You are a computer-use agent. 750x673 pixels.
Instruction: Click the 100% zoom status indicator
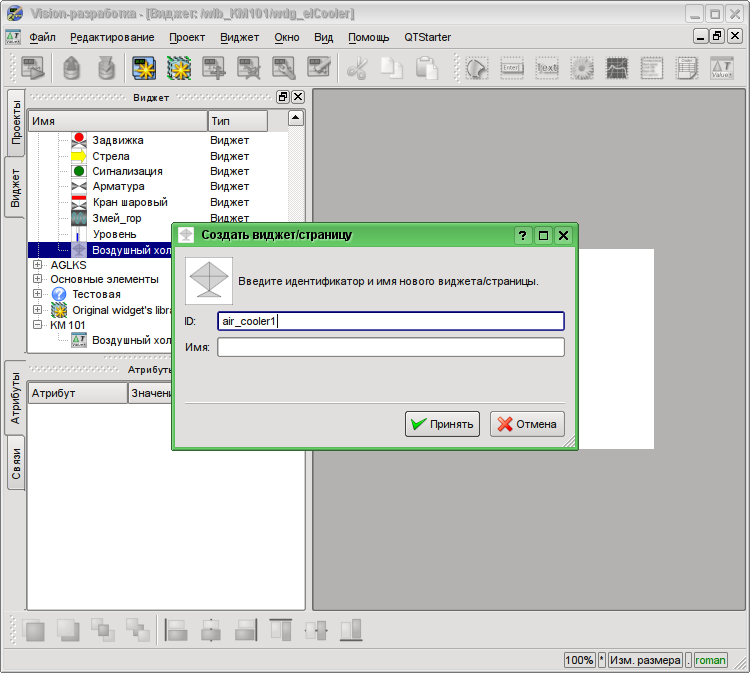click(579, 660)
